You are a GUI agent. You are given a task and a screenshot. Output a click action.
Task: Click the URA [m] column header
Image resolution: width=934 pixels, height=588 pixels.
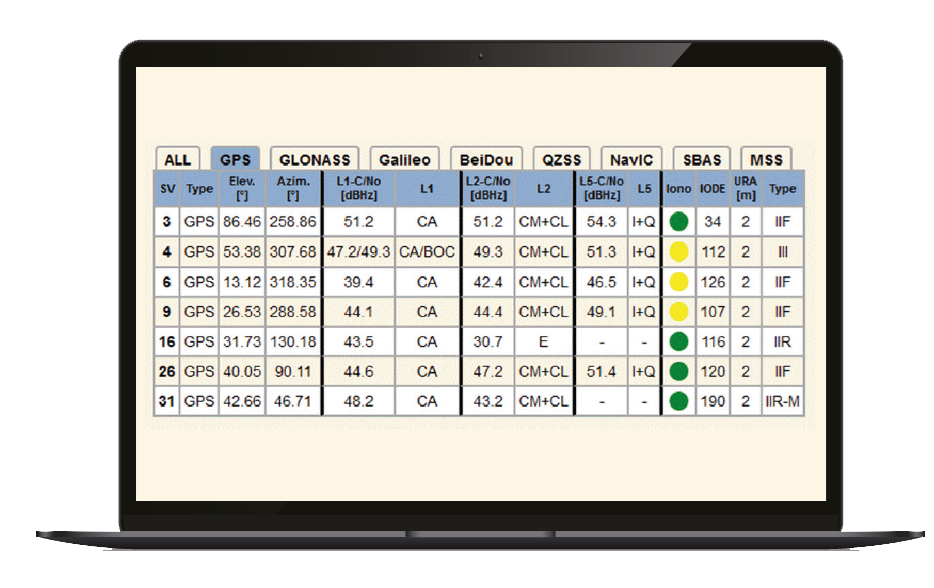745,189
